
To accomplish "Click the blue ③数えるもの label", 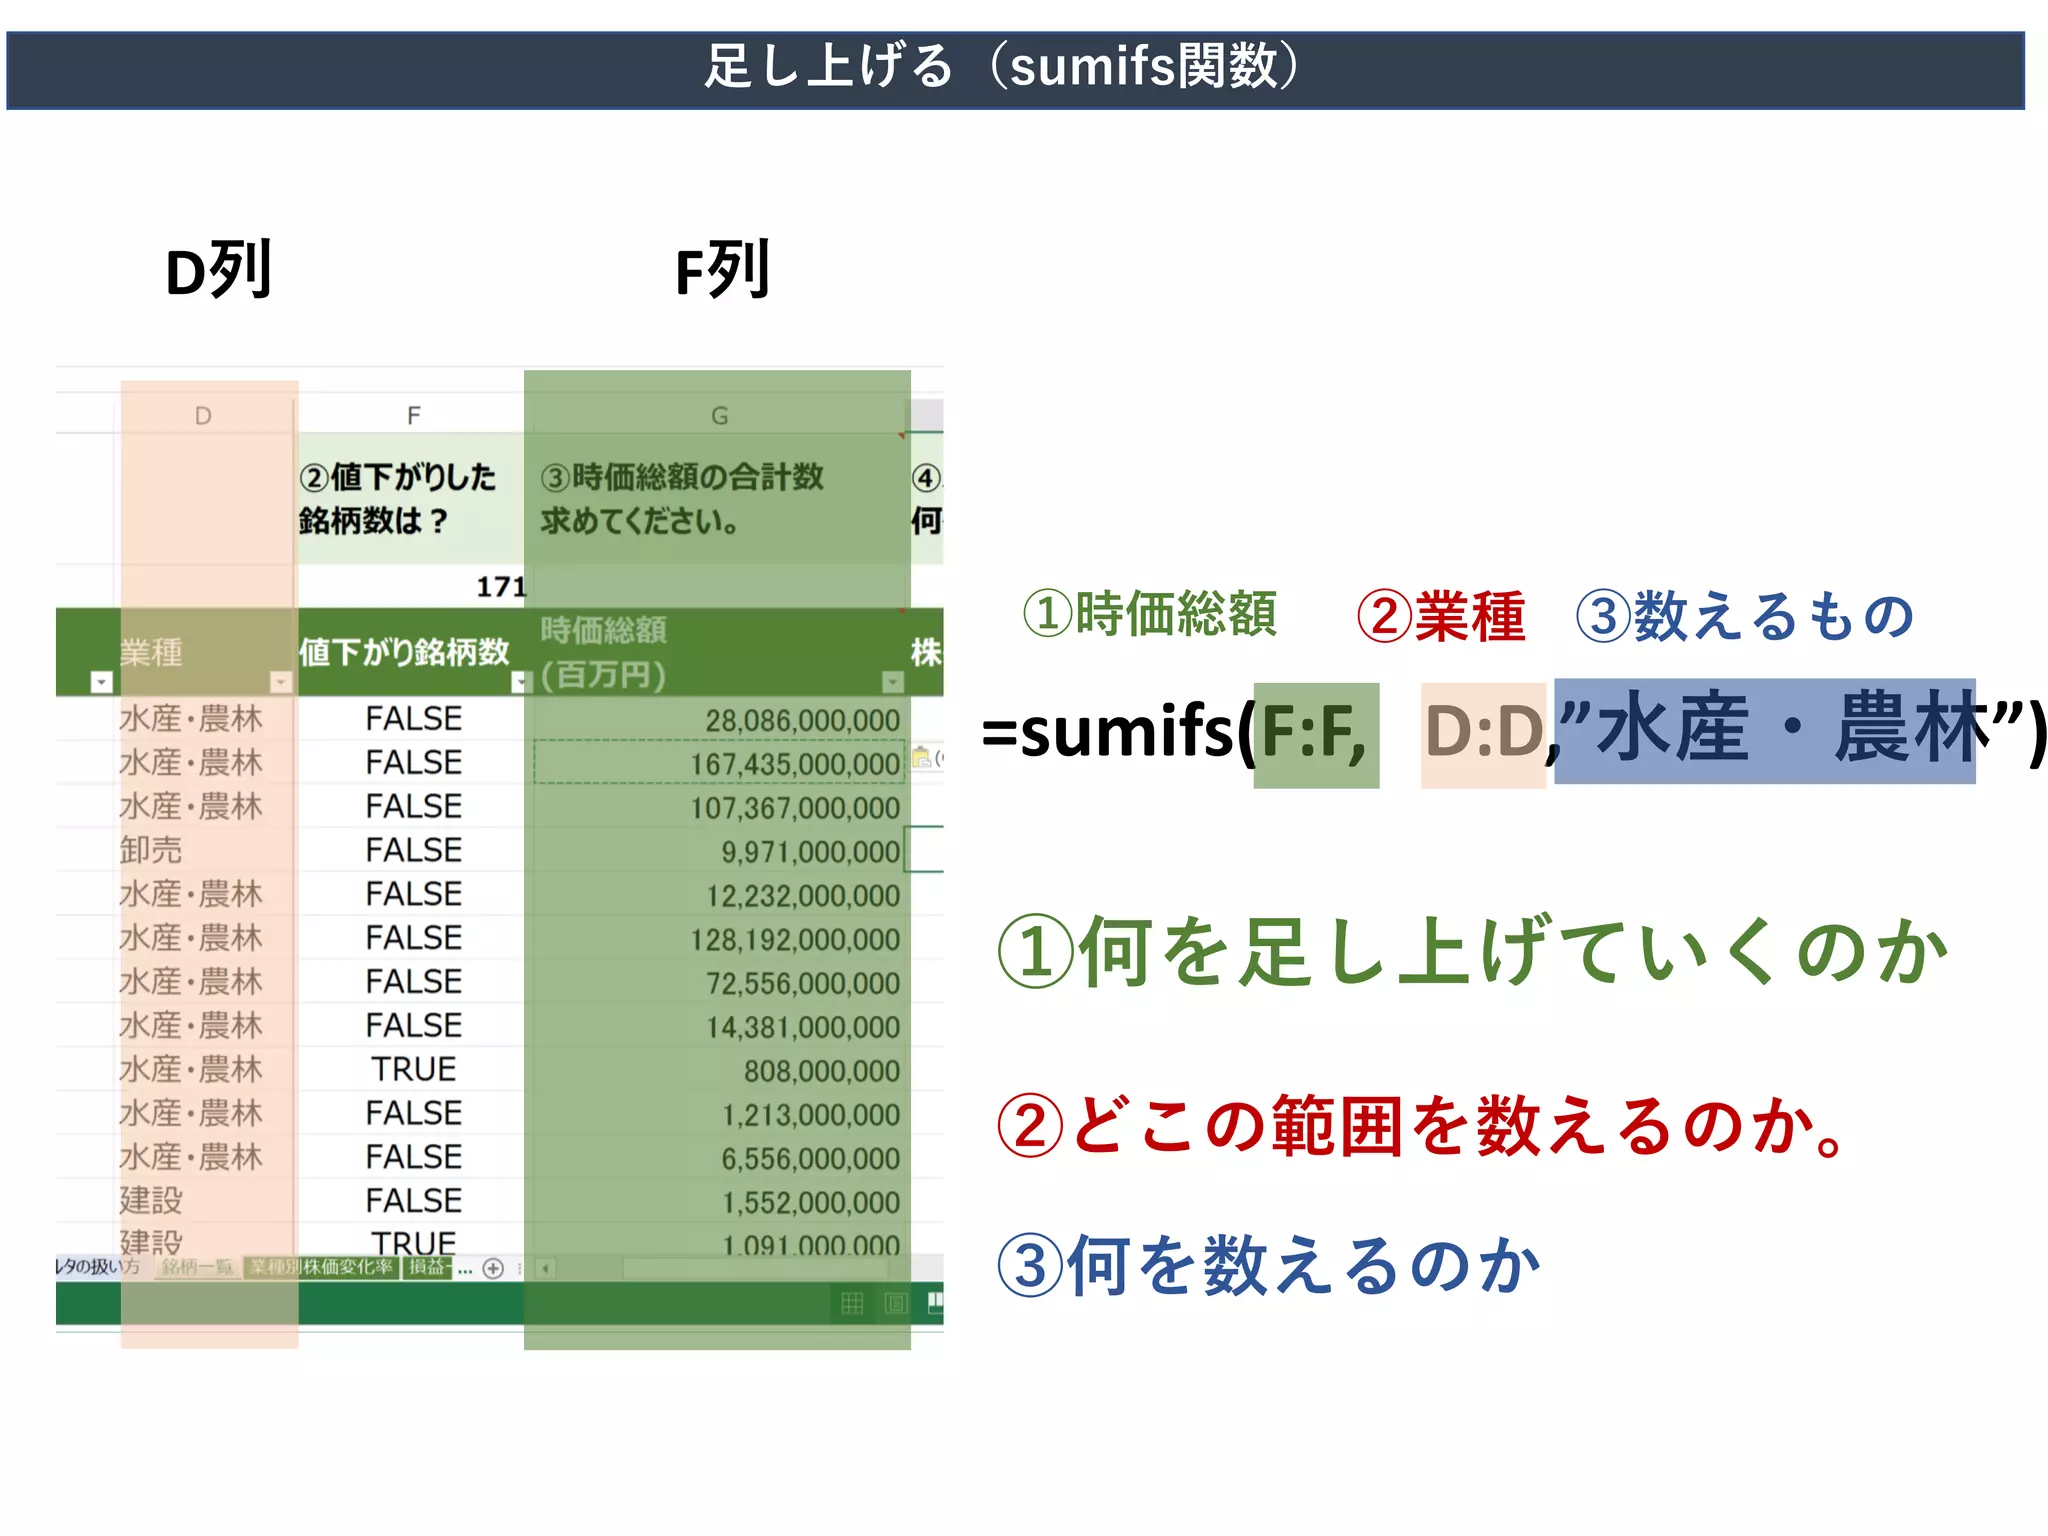I will click(1746, 615).
